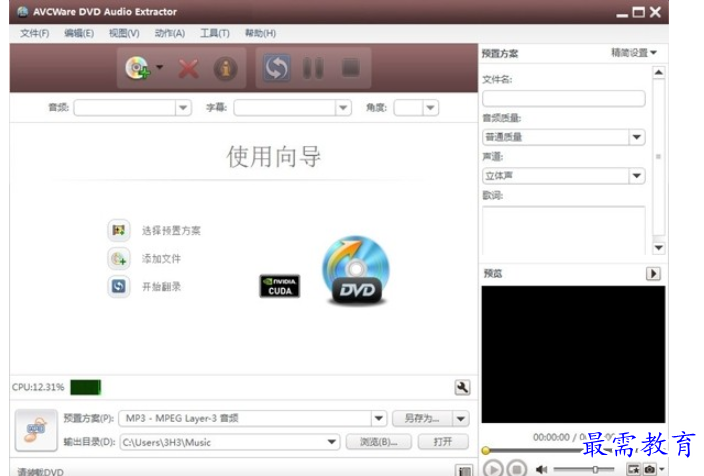Open the 动作(A) menu

[170, 33]
